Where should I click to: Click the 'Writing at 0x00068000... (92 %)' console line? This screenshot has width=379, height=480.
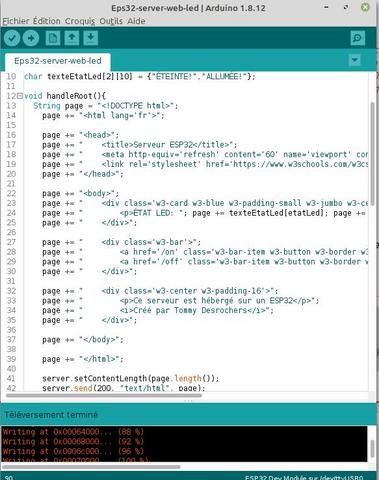point(73,441)
